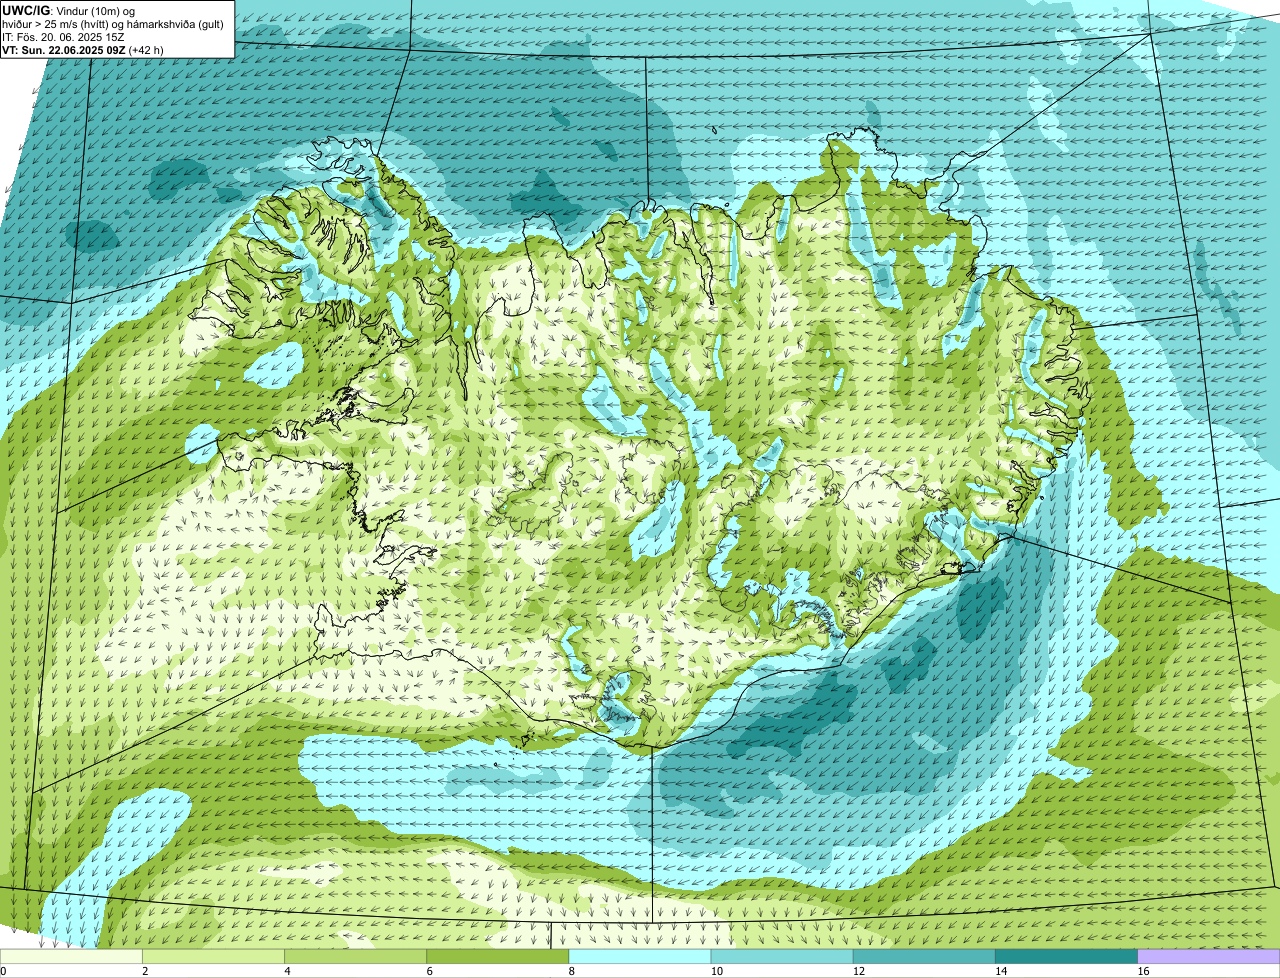Click the olive green 6–8 m/s legend swatch
The height and width of the screenshot is (978, 1280).
tap(498, 956)
